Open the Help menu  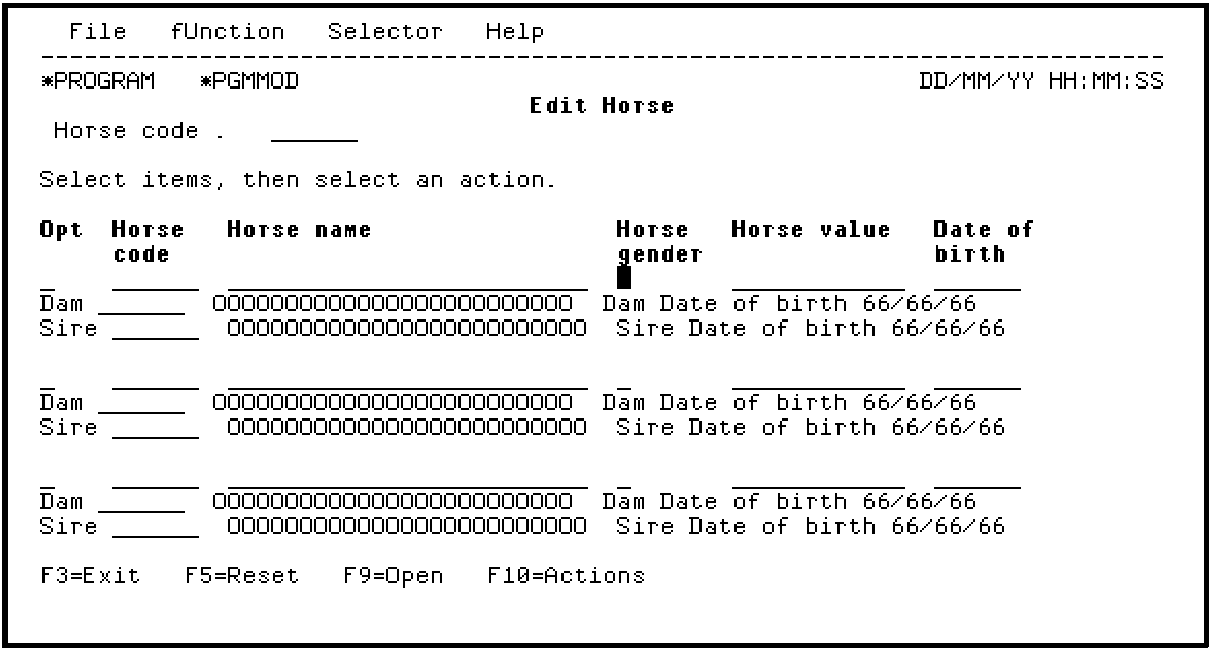point(515,32)
